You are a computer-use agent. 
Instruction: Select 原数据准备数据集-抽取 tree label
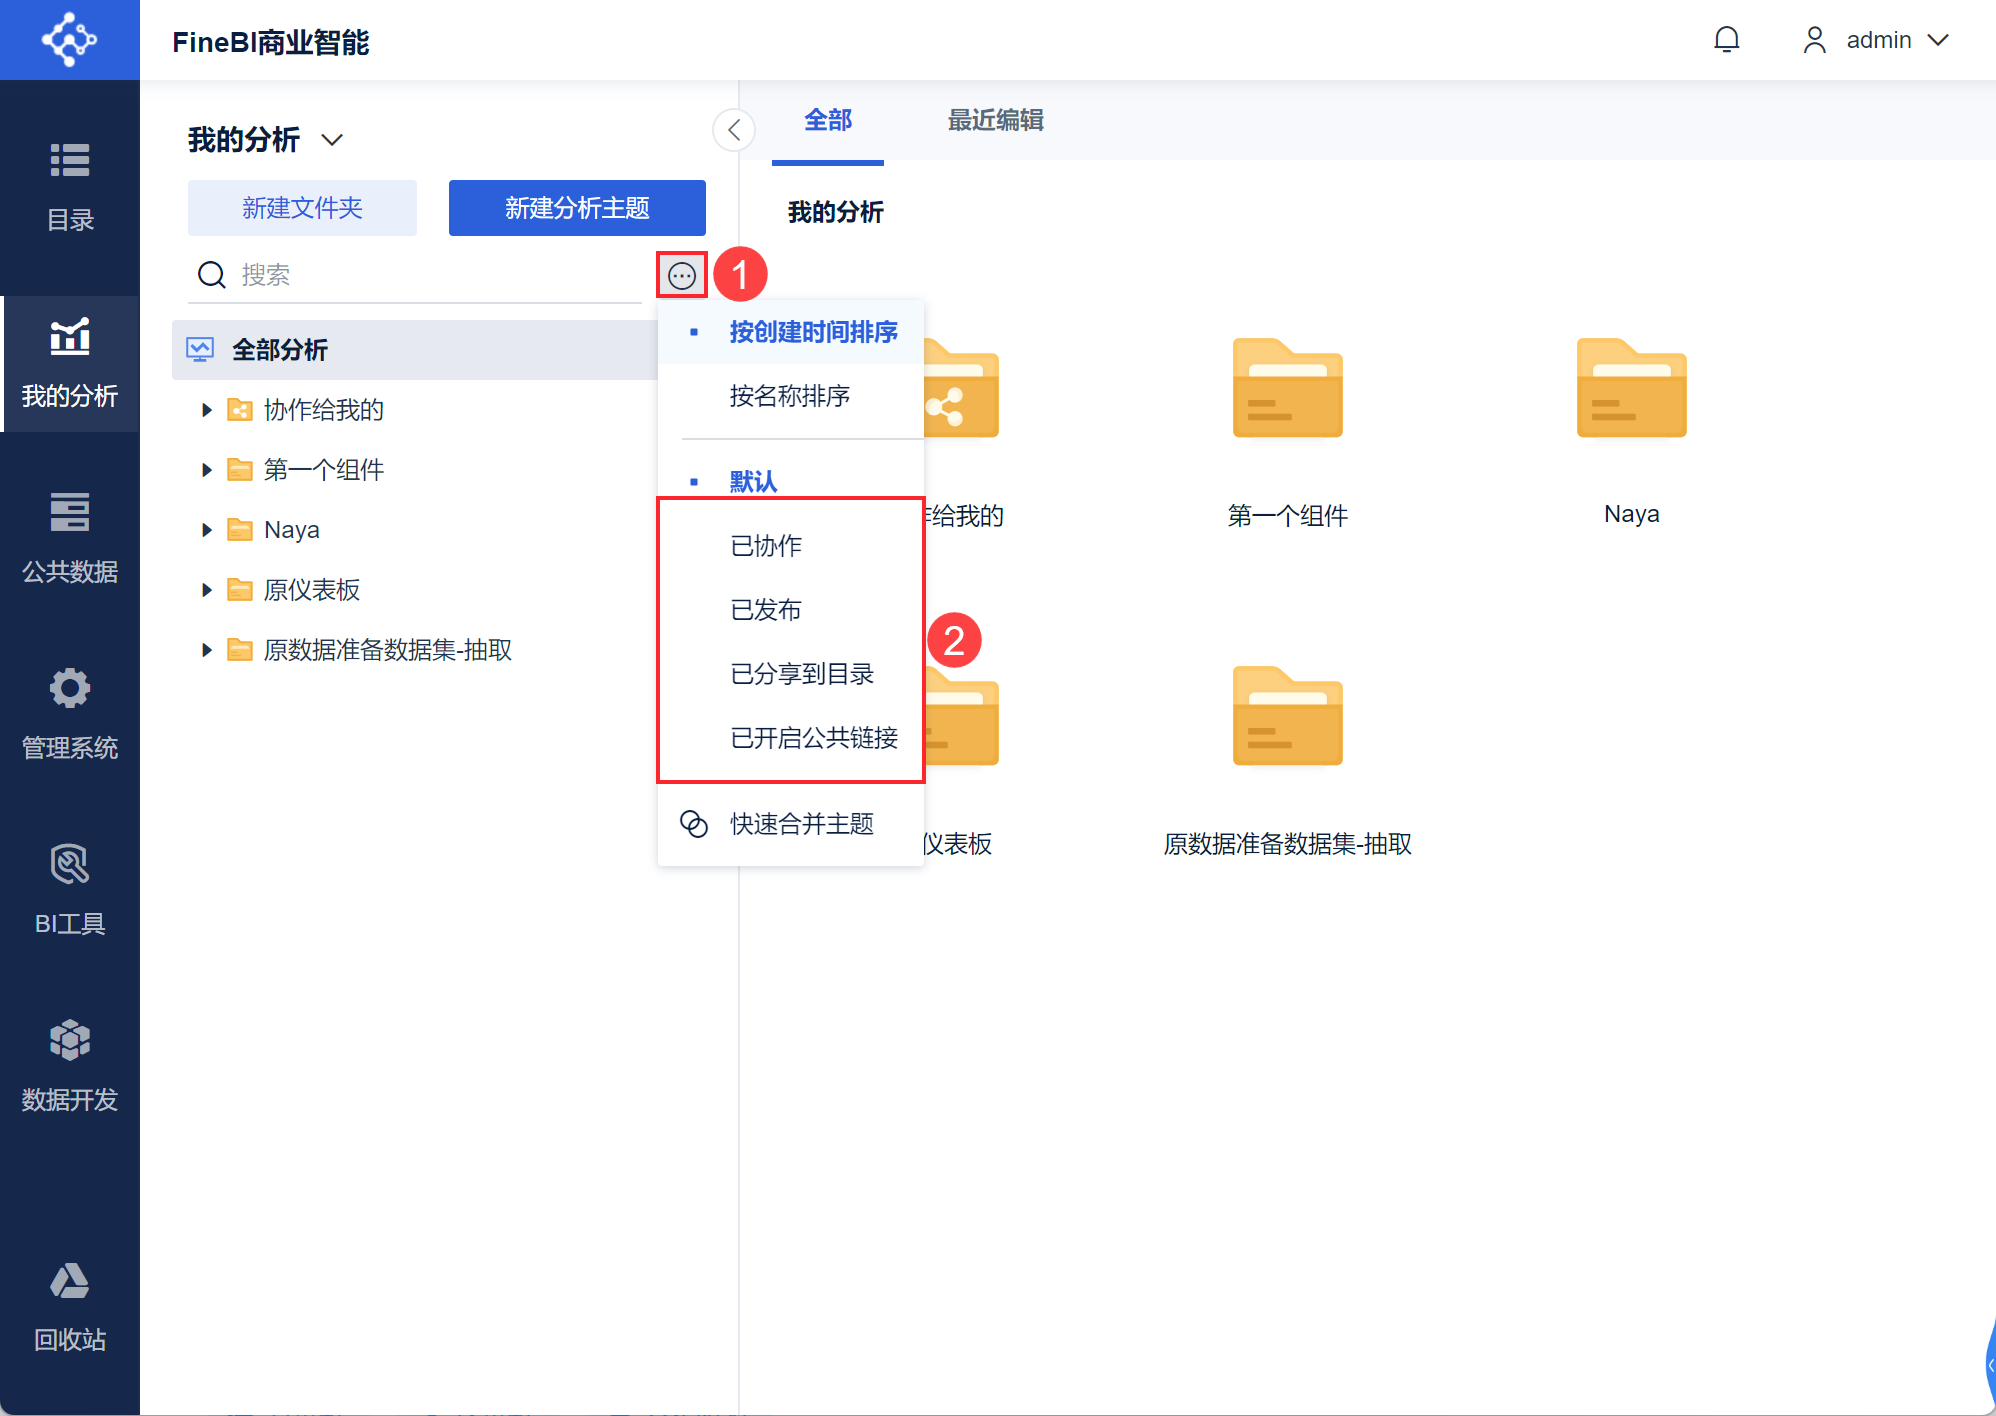[388, 650]
